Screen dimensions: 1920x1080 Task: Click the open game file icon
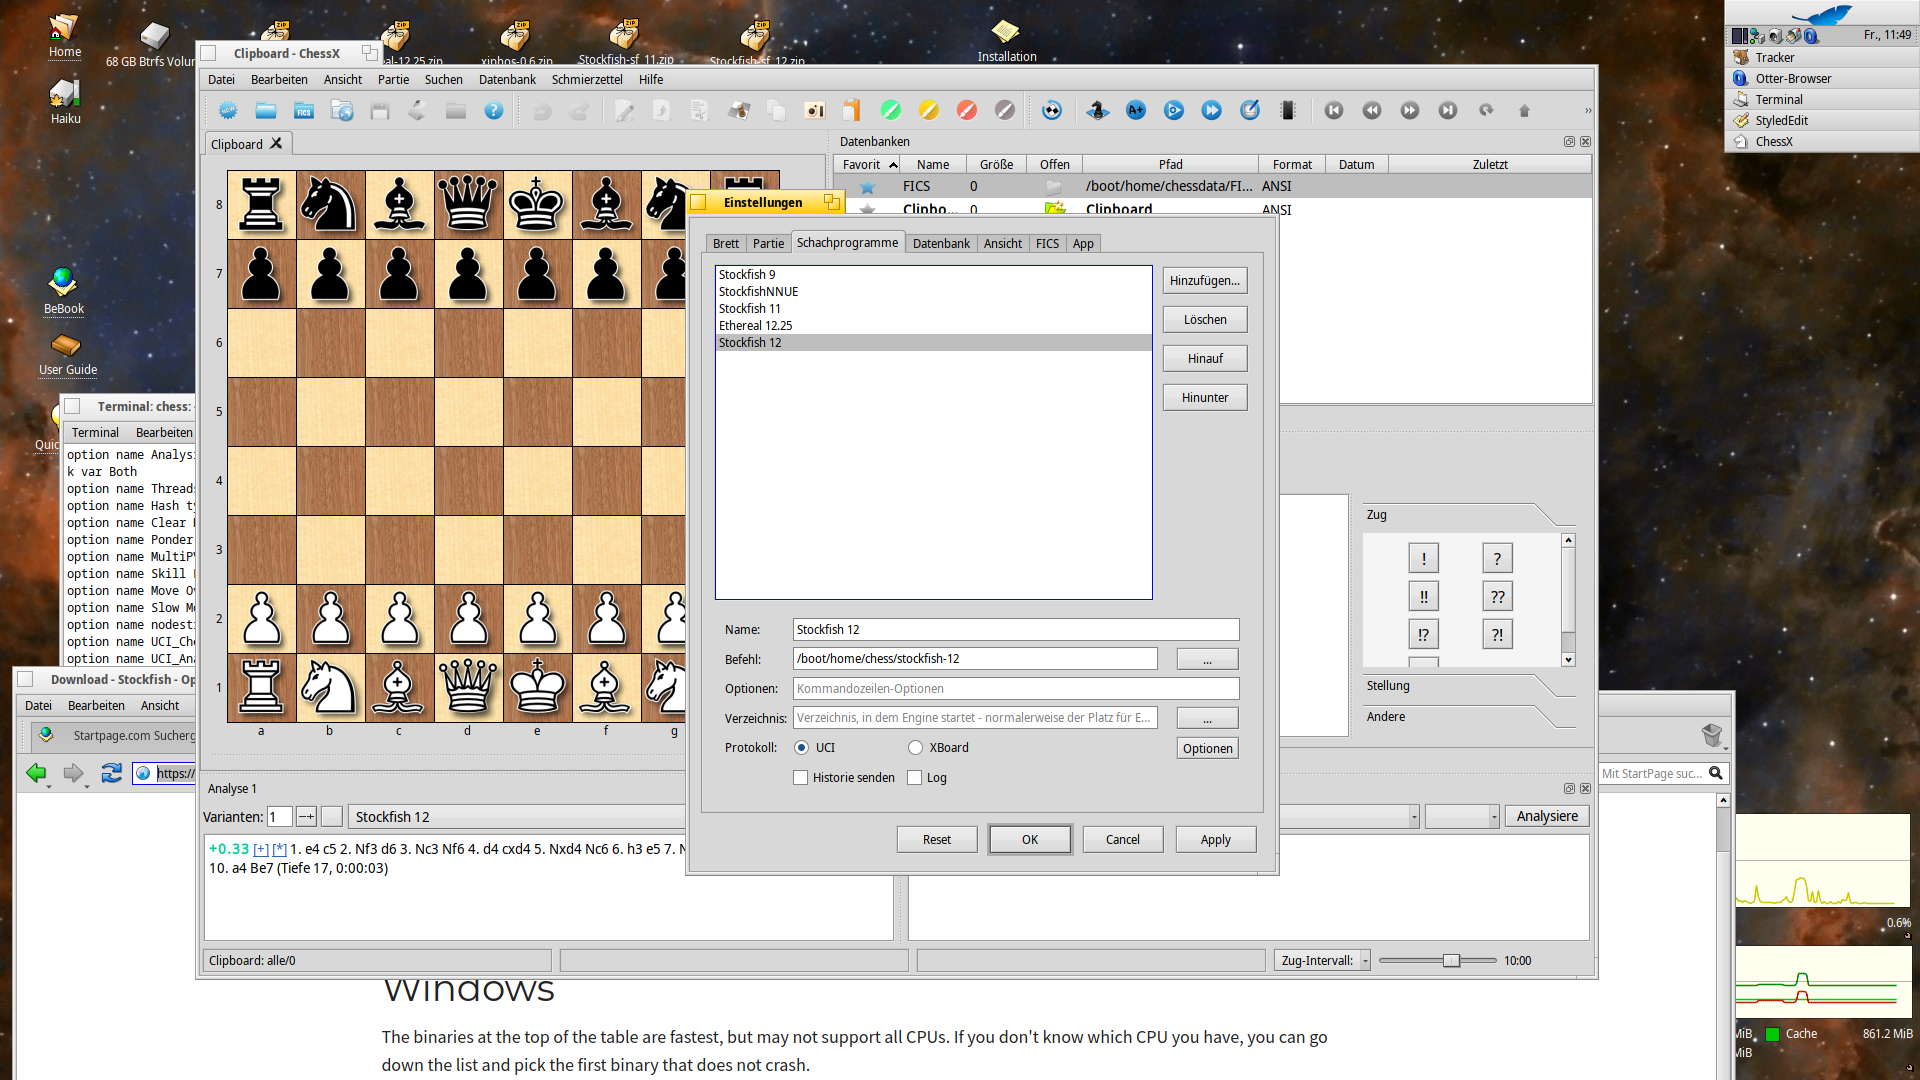[x=264, y=109]
